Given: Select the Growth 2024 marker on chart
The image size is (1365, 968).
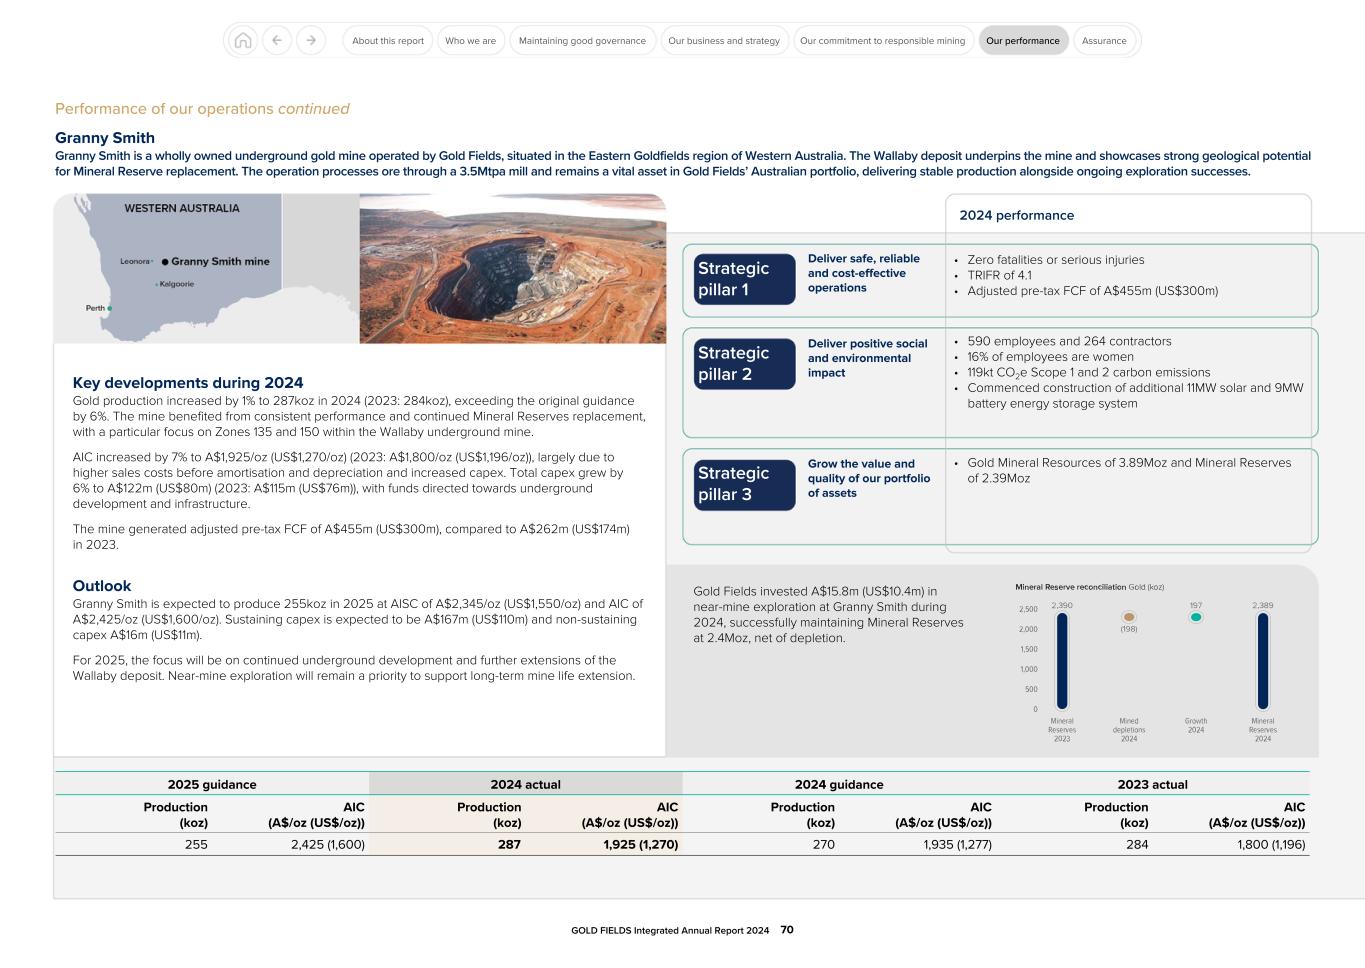Looking at the screenshot, I should click(x=1195, y=617).
